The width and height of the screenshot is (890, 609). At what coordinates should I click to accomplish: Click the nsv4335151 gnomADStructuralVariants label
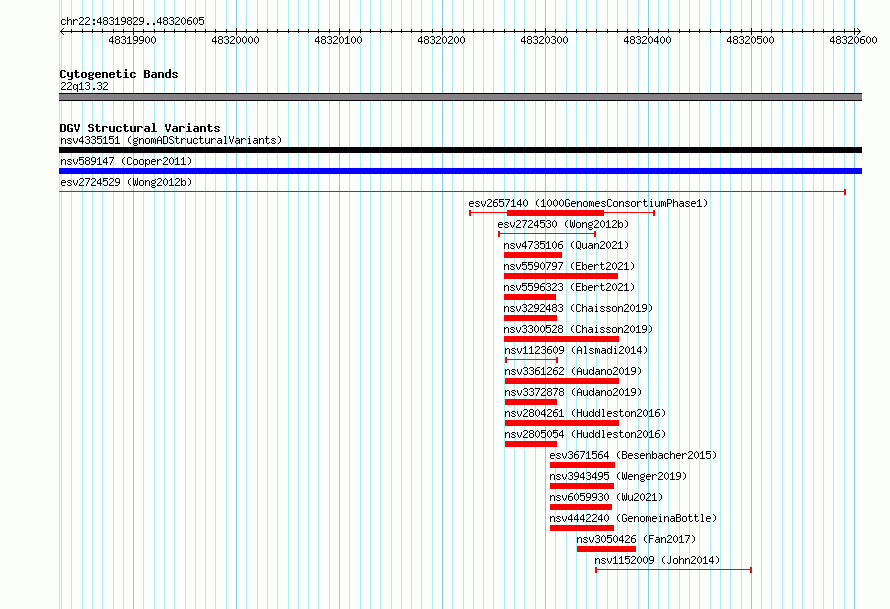pyautogui.click(x=171, y=140)
